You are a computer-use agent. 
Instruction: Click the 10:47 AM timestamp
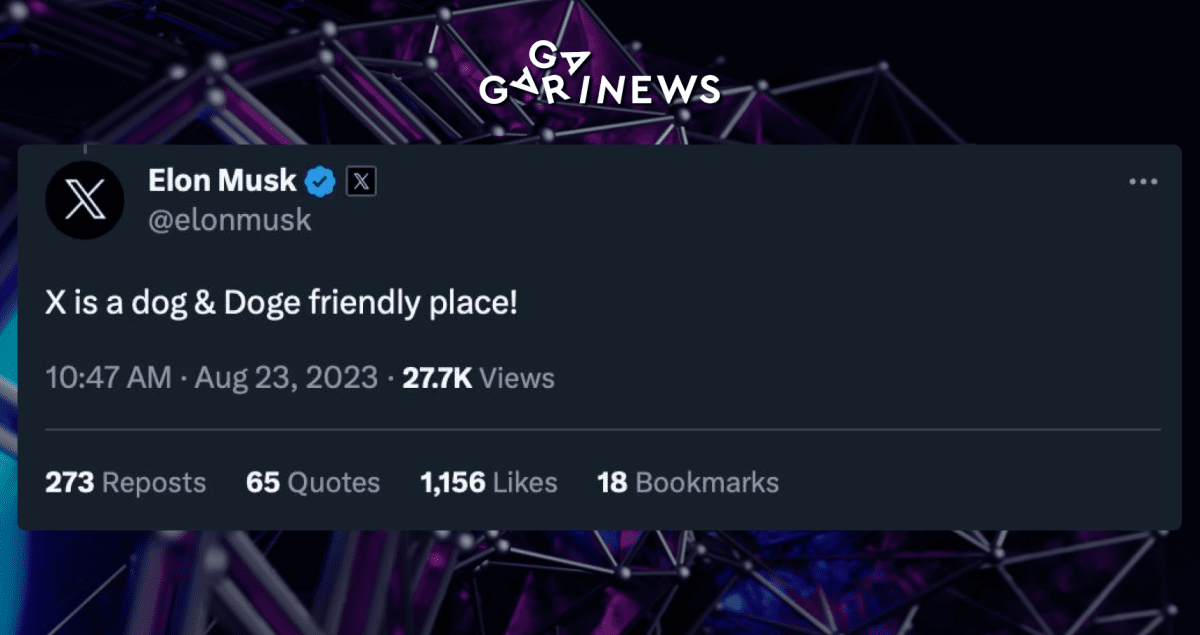click(x=109, y=378)
